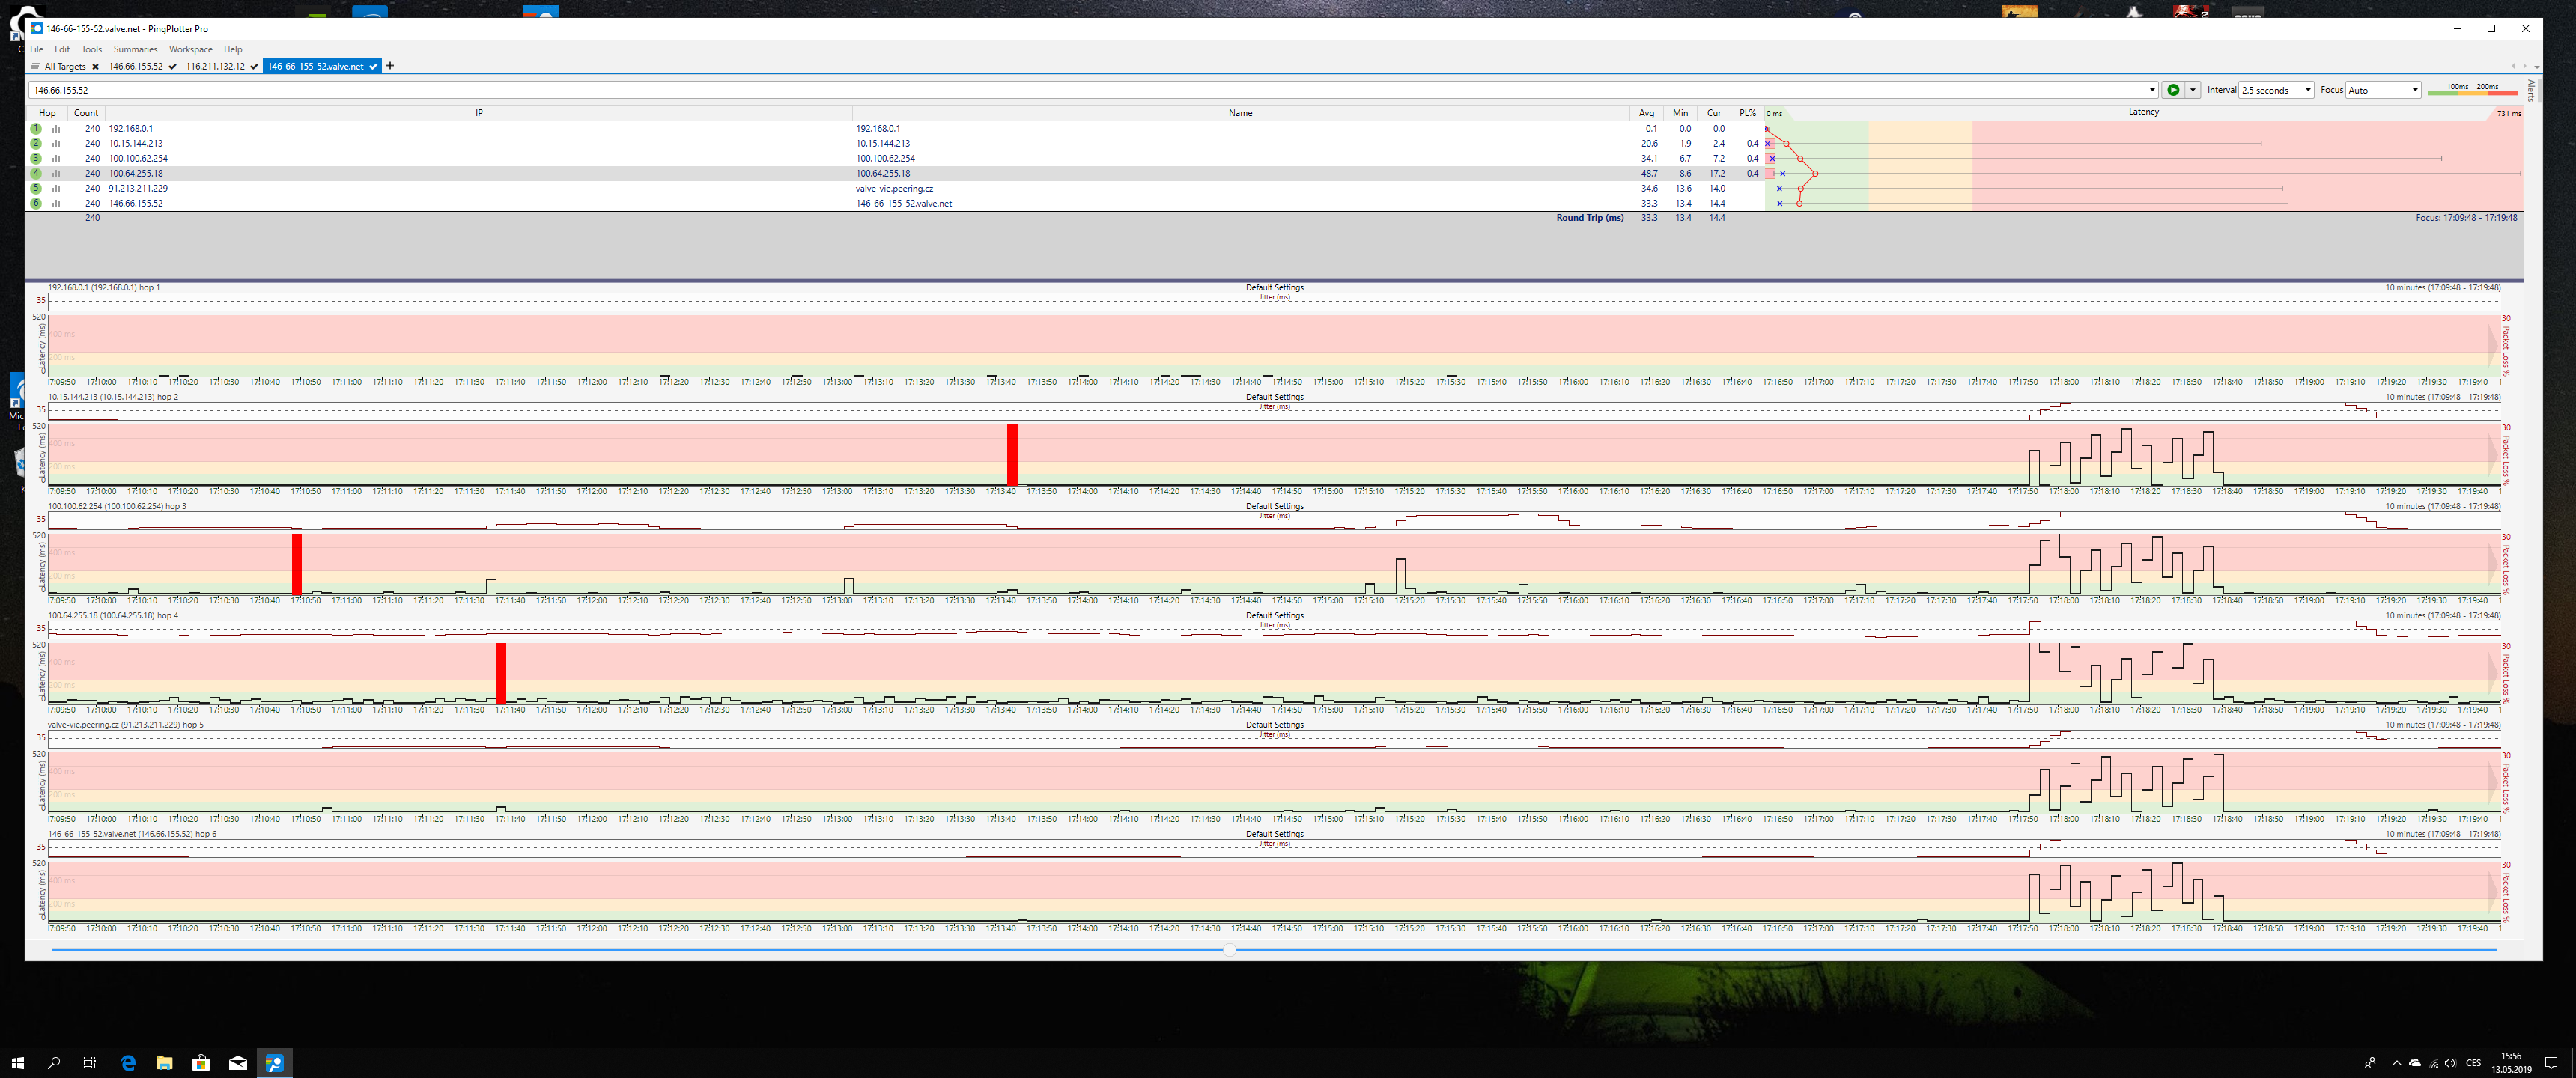Toggle timeline graph for hop 4 row
The image size is (2576, 1078).
[56, 174]
